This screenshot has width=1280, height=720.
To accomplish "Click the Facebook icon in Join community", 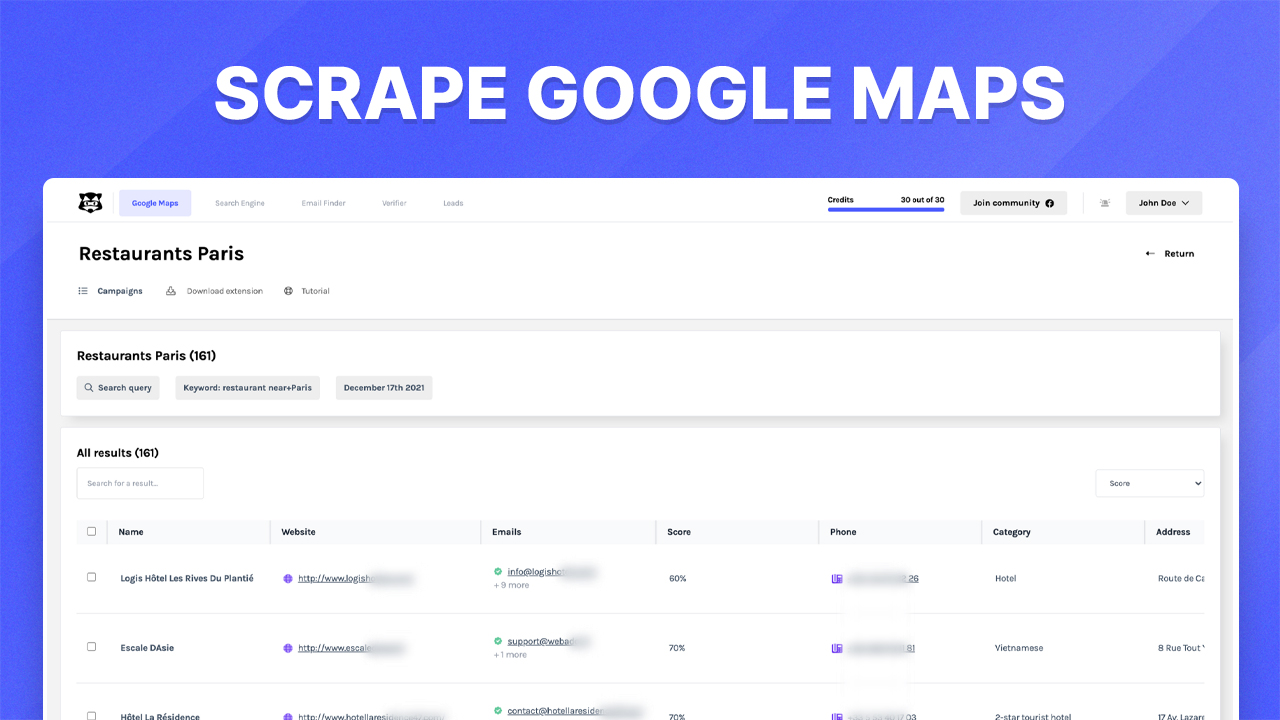I will pos(1048,202).
